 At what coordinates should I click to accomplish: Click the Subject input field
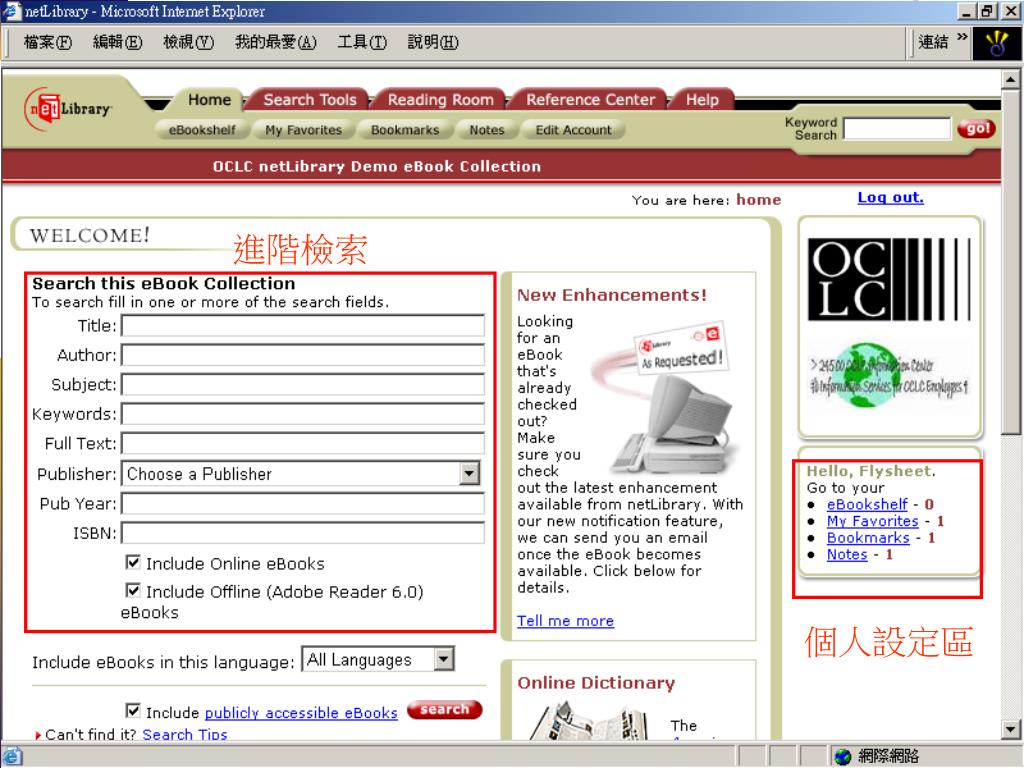coord(303,384)
